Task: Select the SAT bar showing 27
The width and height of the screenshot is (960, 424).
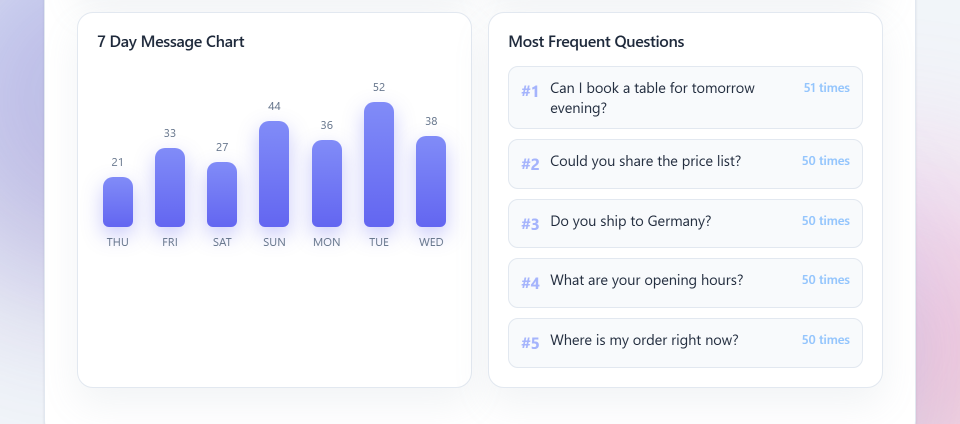Action: coord(222,195)
